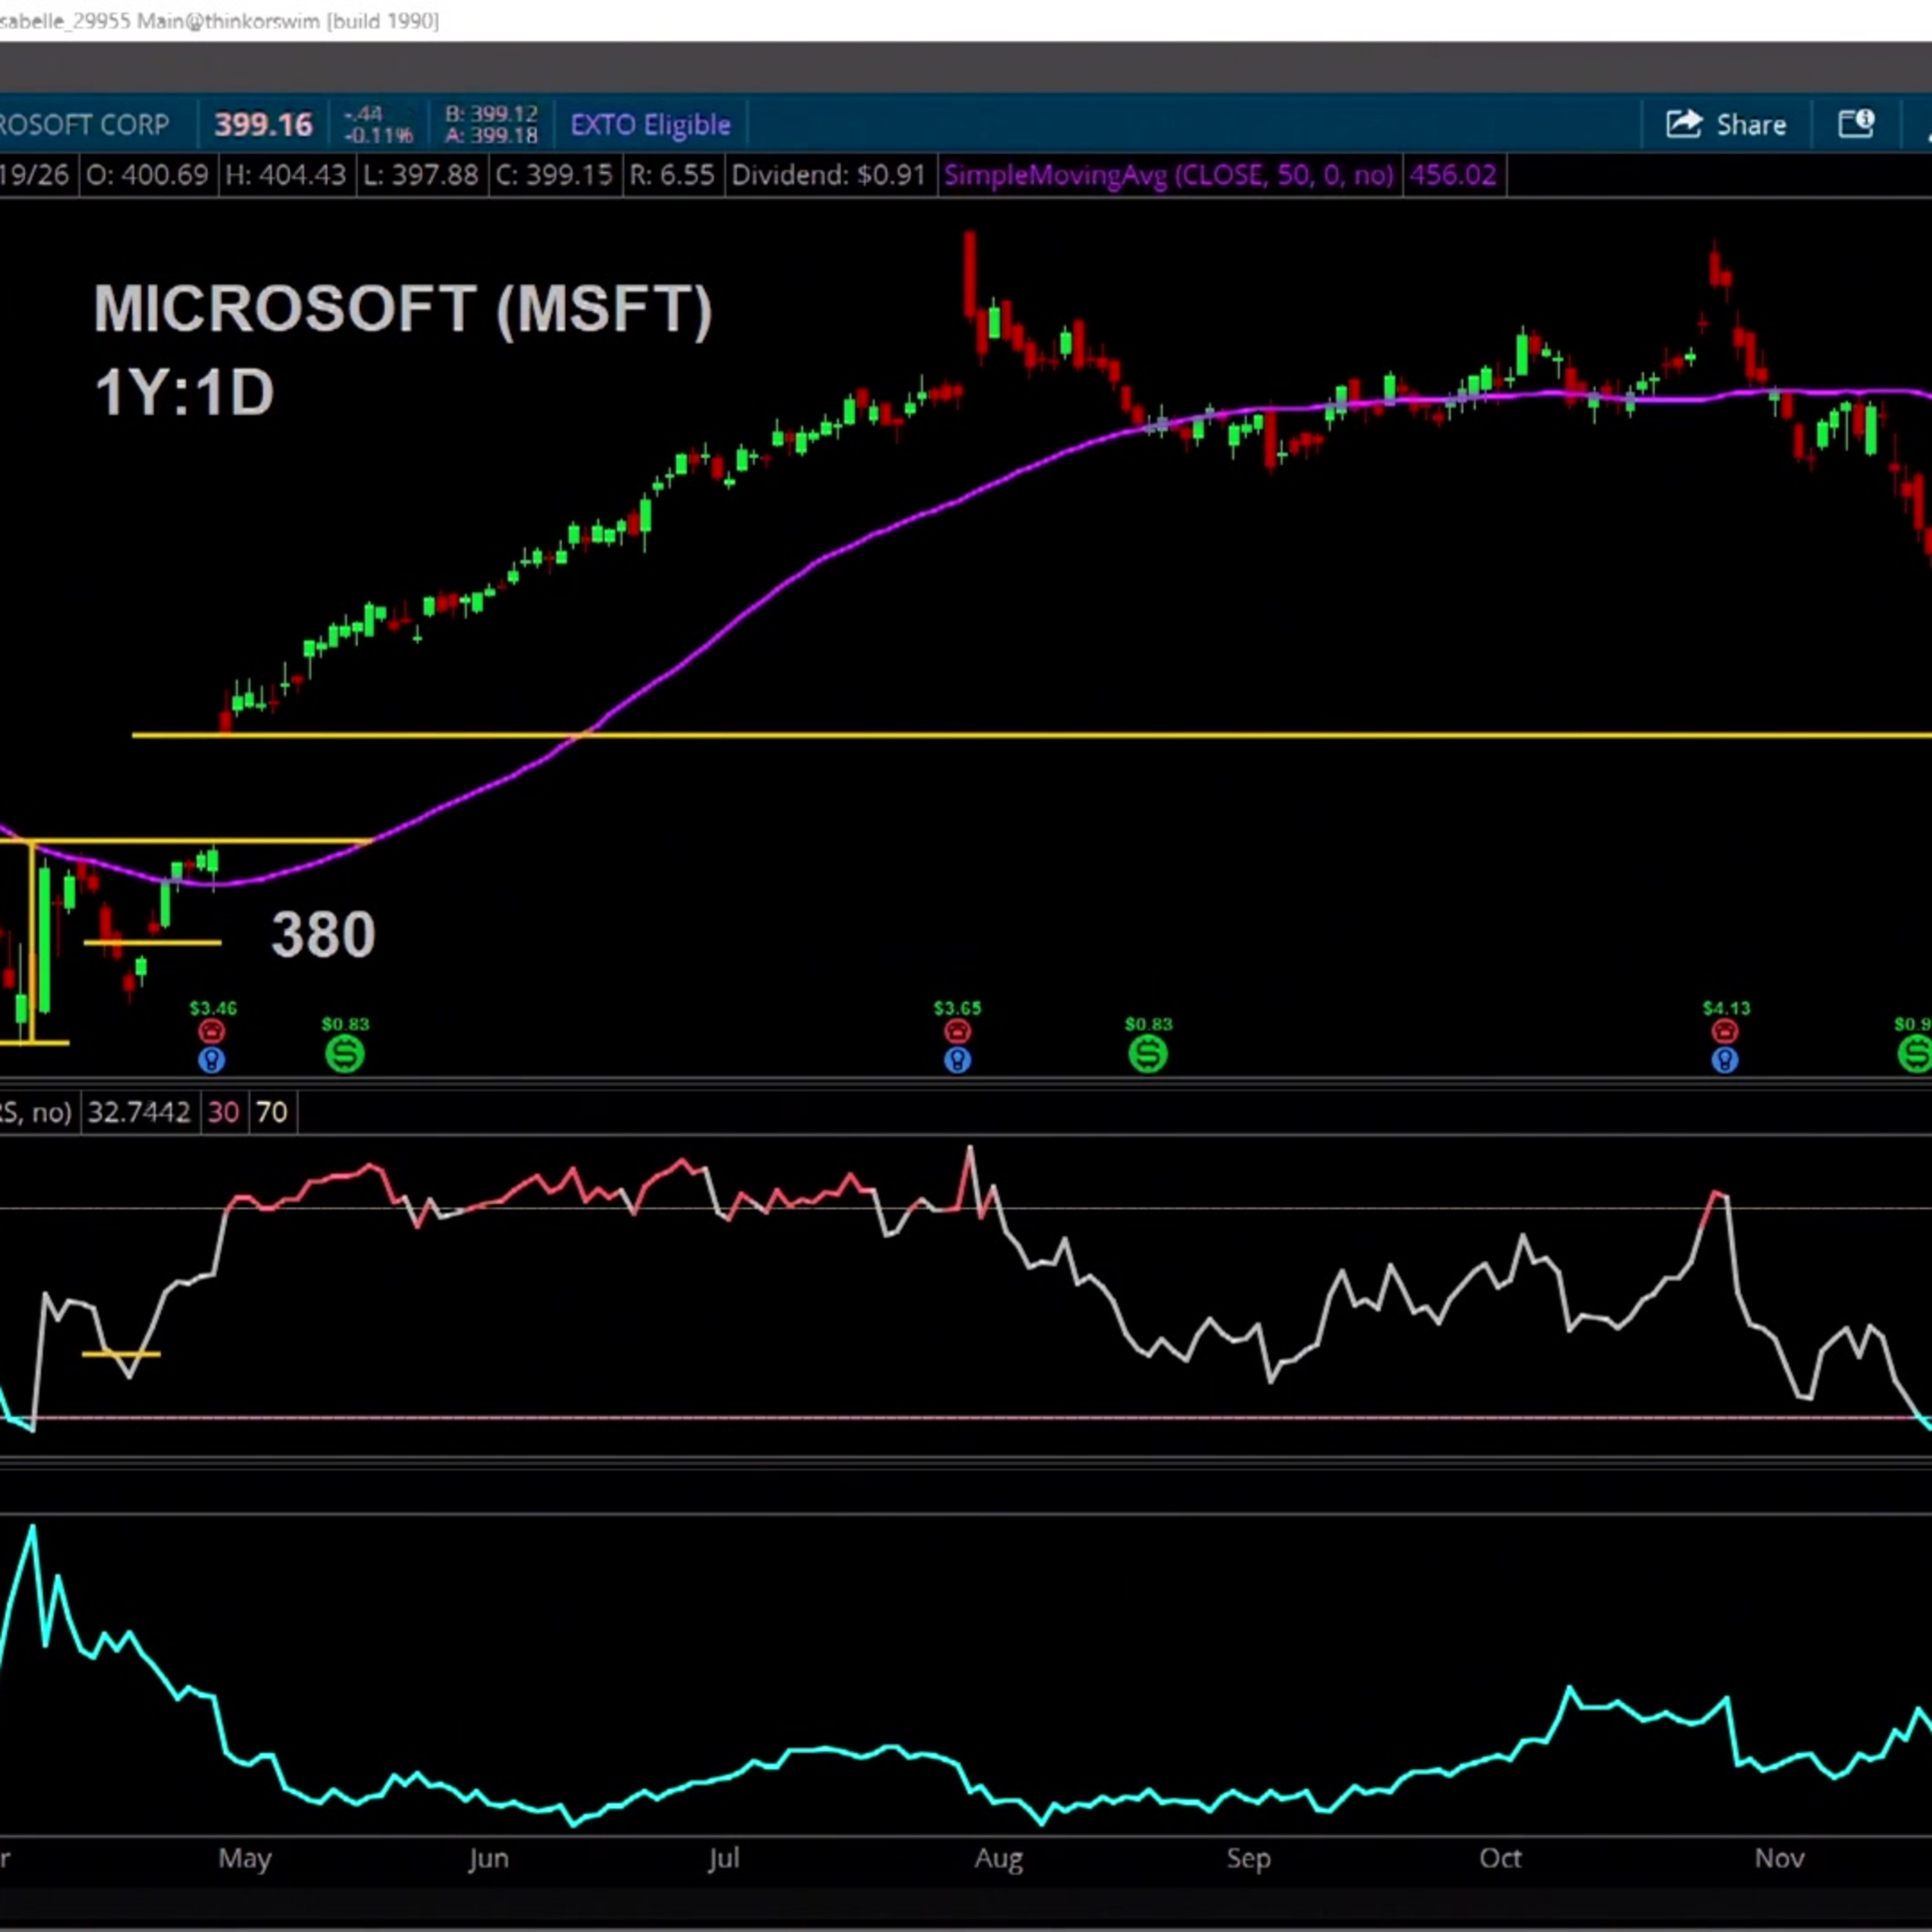The height and width of the screenshot is (1932, 1932).
Task: Click Nov on the time axis
Action: [x=1779, y=1858]
